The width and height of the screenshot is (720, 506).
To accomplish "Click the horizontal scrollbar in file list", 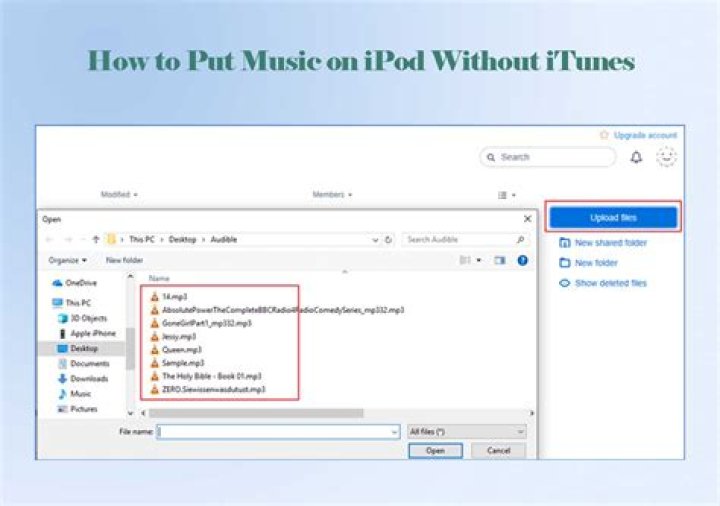I will tap(256, 413).
